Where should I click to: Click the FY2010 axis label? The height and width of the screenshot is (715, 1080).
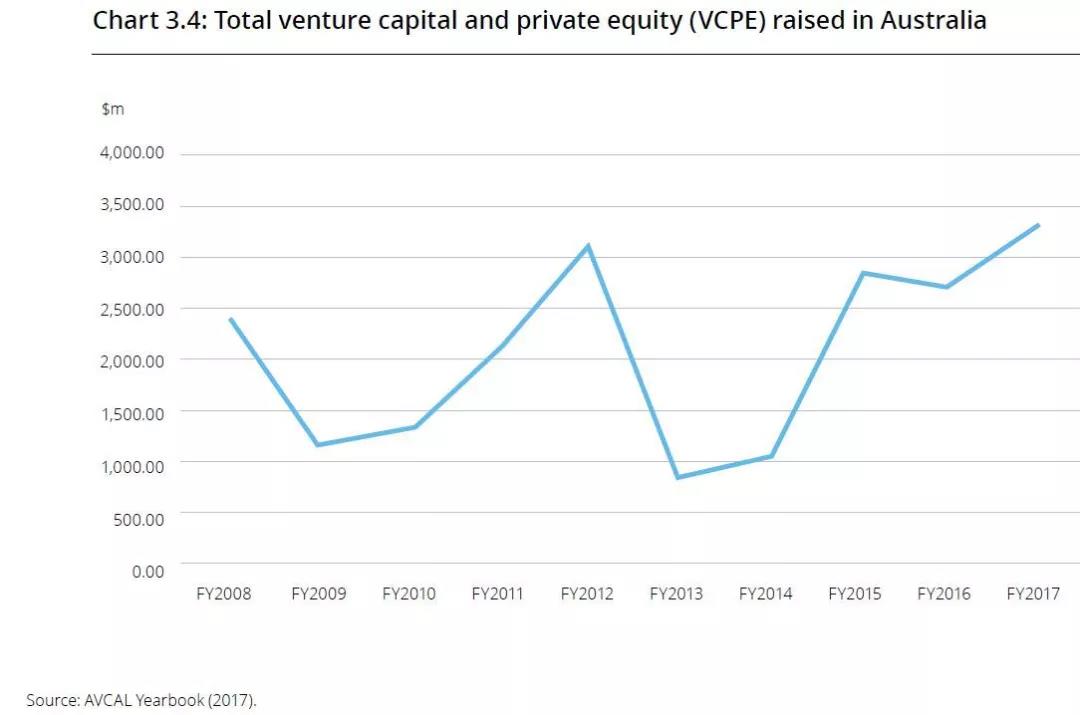pos(409,594)
